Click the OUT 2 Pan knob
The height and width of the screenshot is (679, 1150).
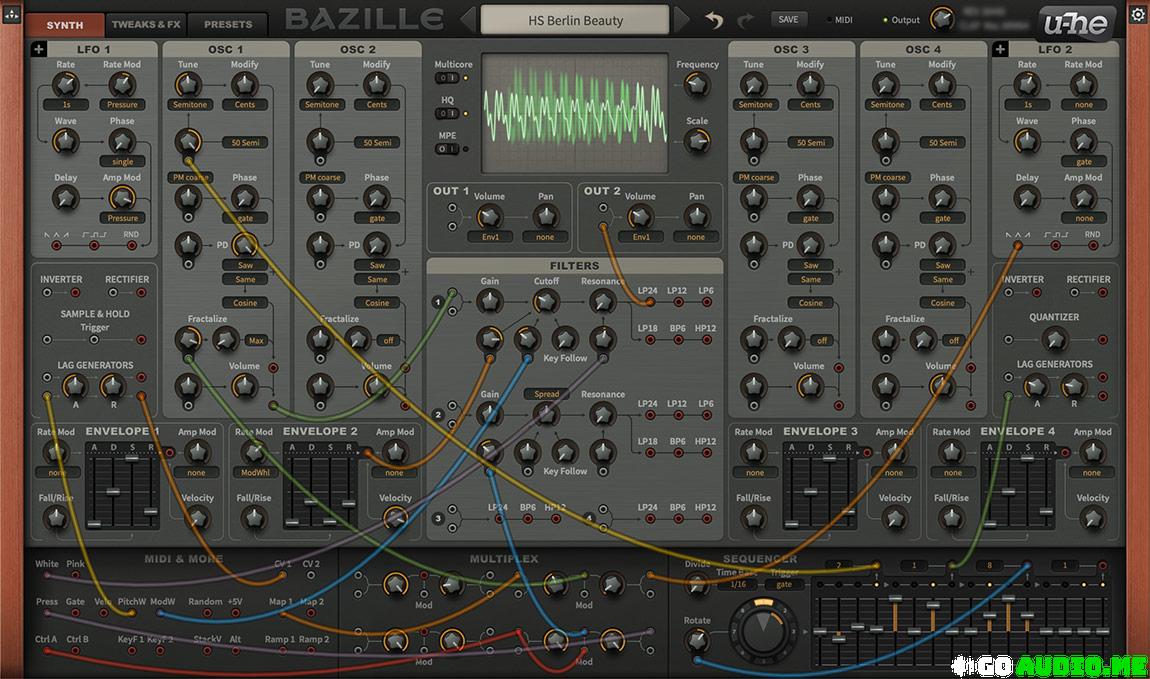click(696, 216)
